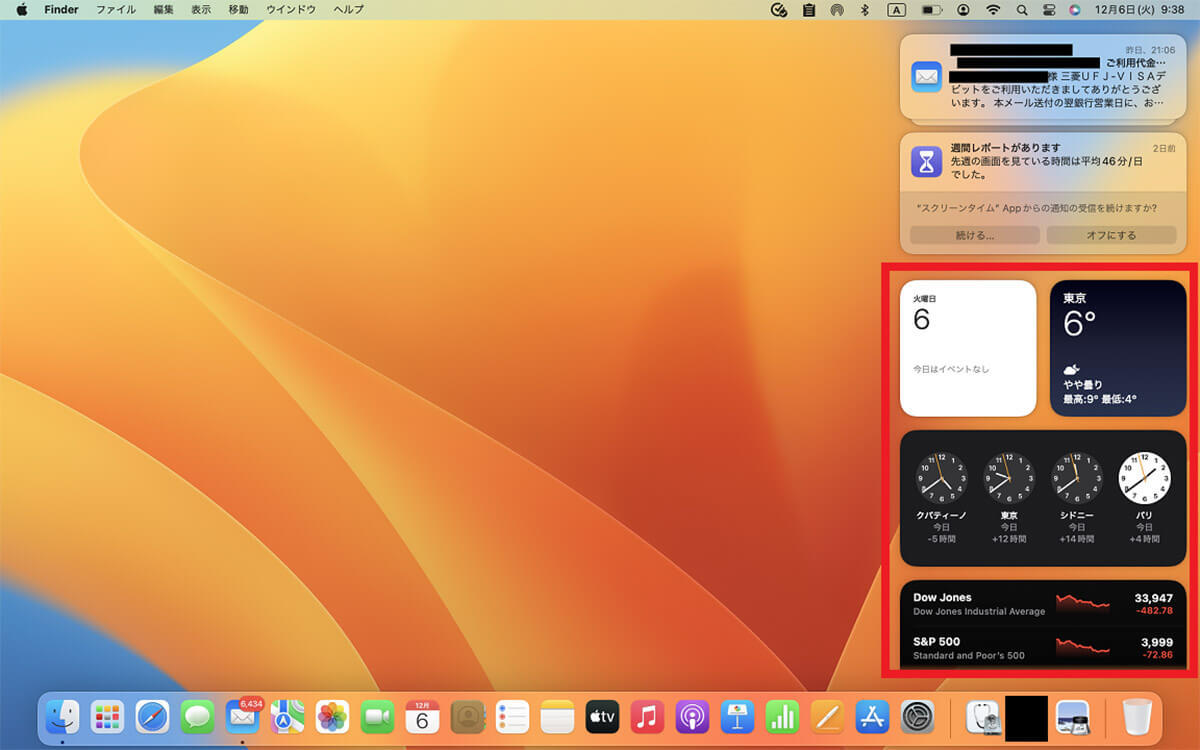This screenshot has height=750, width=1200.
Task: Launch Maps from the Dock
Action: pyautogui.click(x=287, y=716)
